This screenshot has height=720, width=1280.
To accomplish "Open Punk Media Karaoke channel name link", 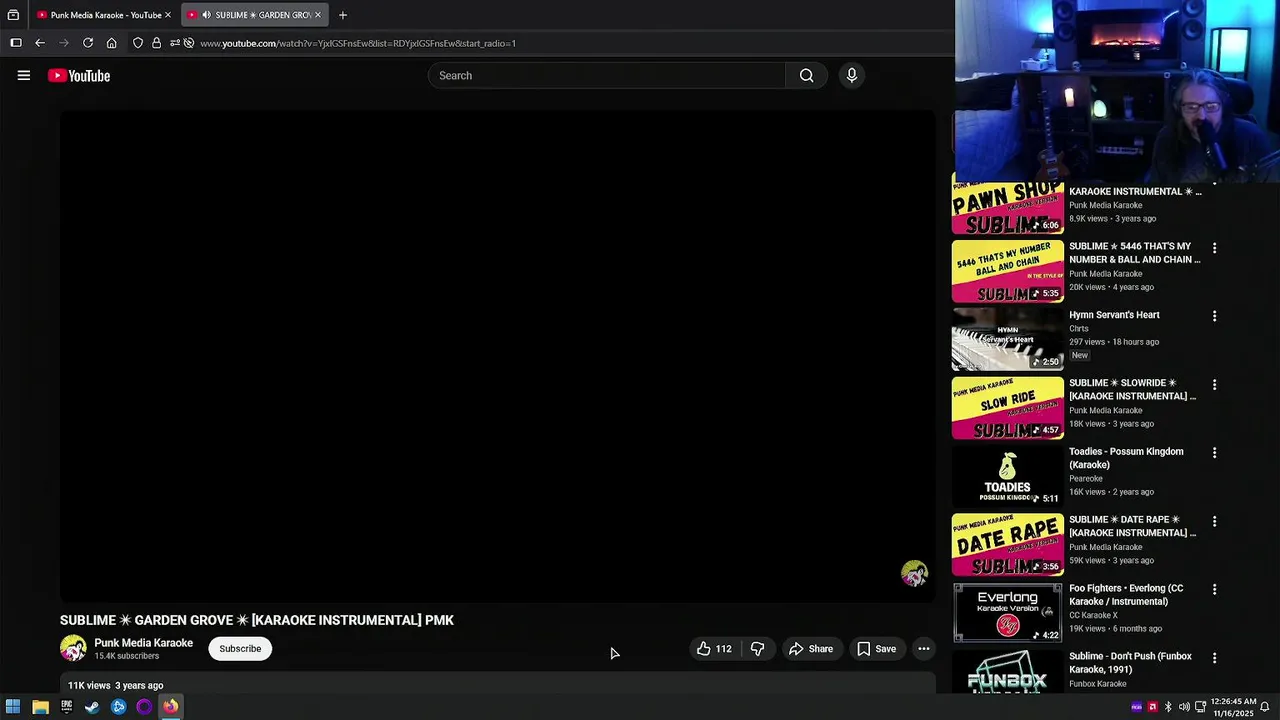I will point(143,643).
